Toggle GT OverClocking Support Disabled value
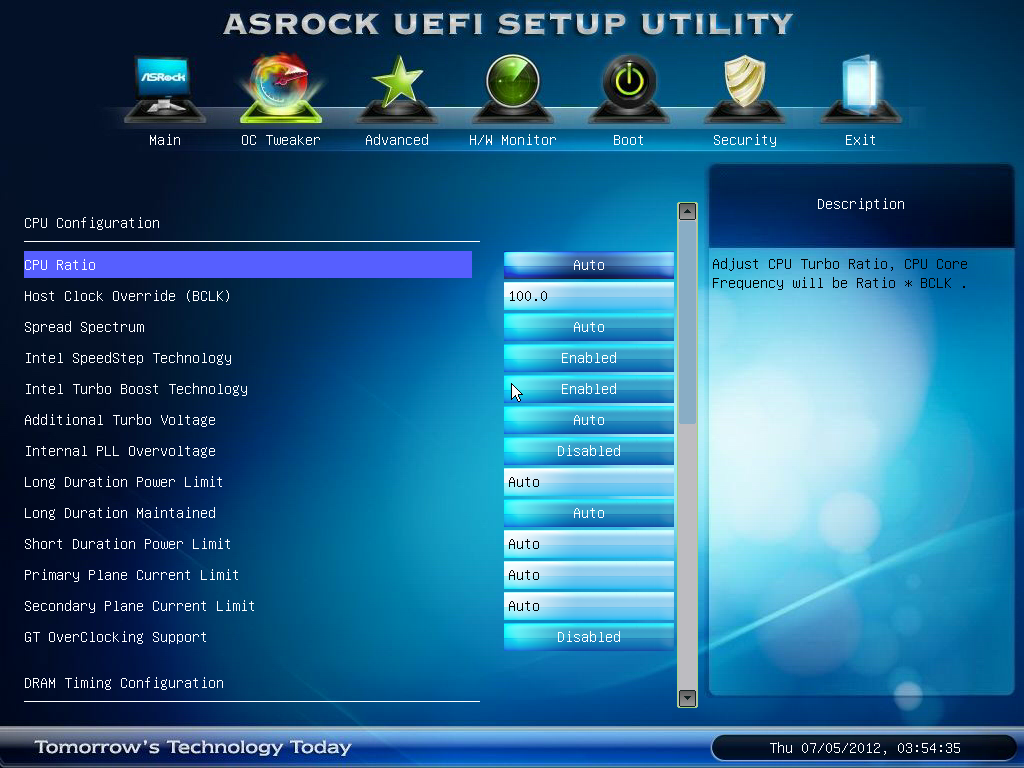Viewport: 1024px width, 768px height. pos(588,637)
